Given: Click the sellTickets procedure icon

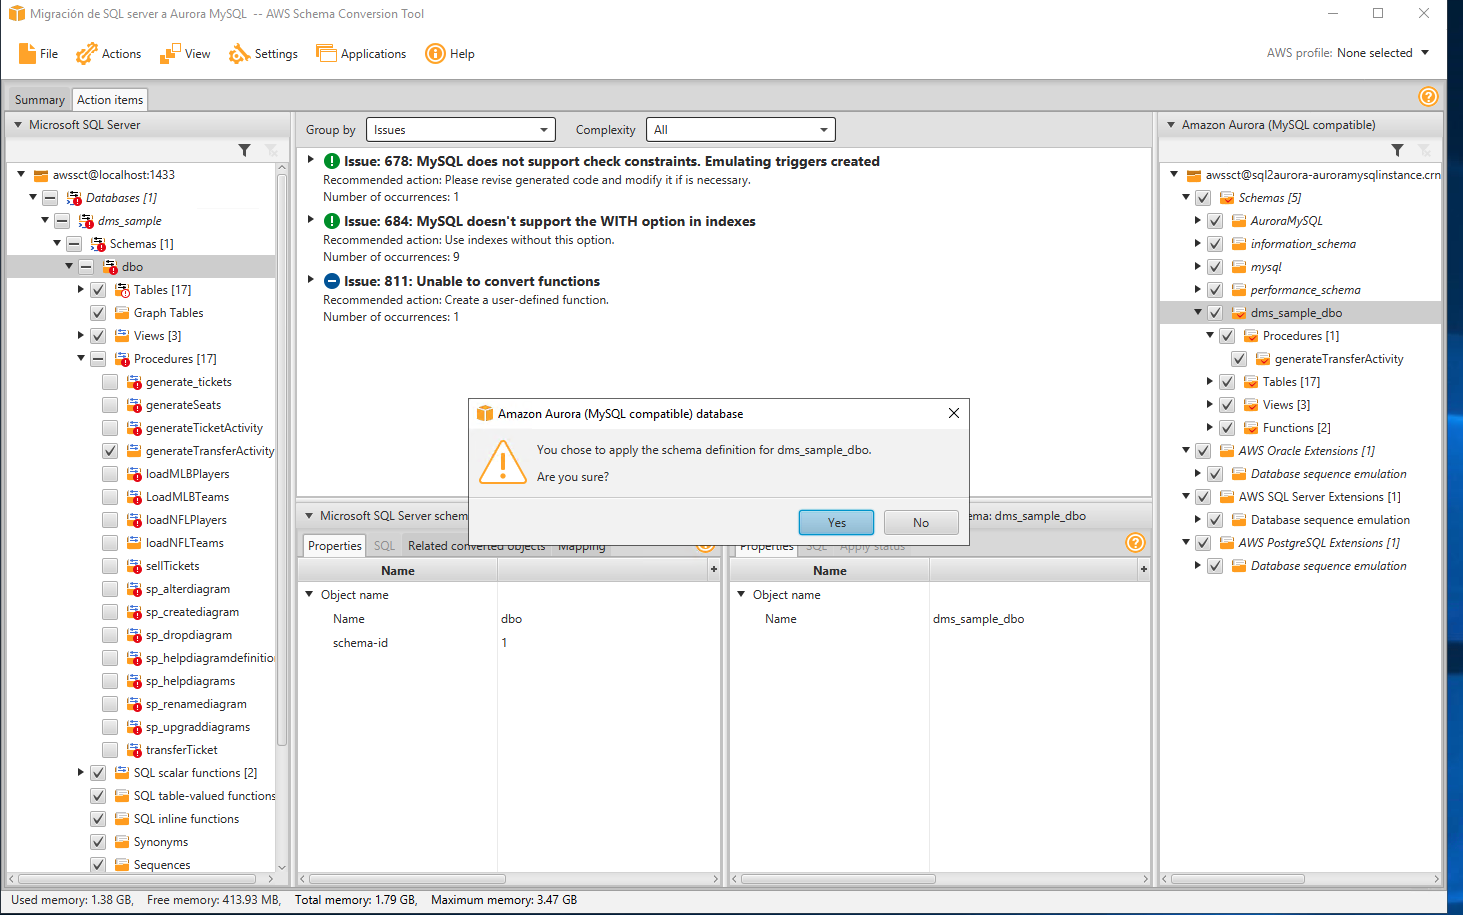Looking at the screenshot, I should pos(134,566).
